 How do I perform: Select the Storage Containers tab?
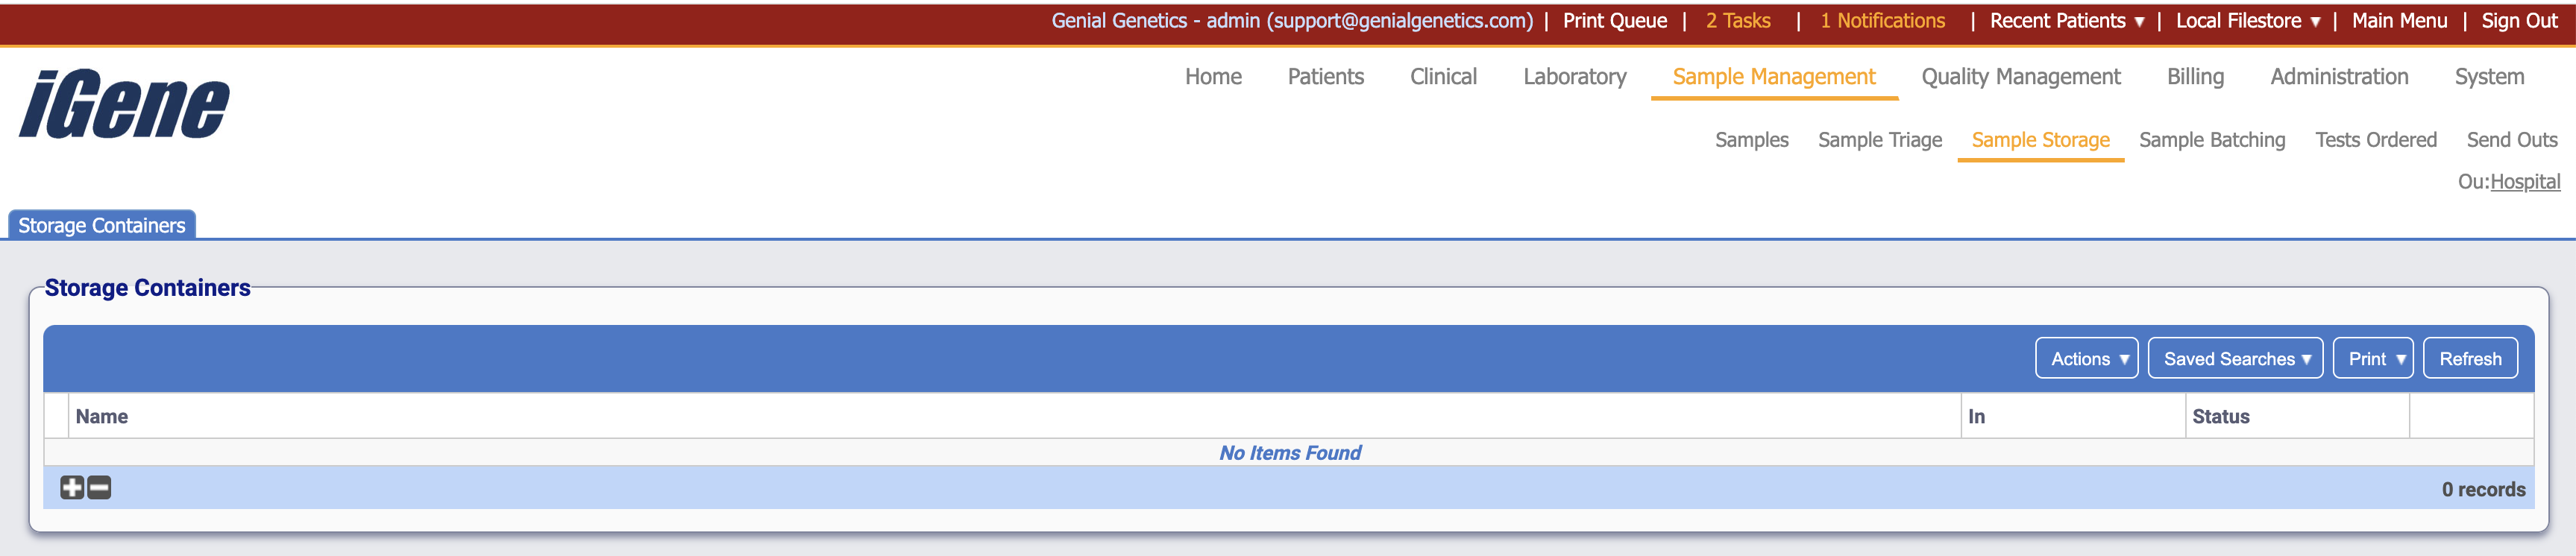point(100,225)
